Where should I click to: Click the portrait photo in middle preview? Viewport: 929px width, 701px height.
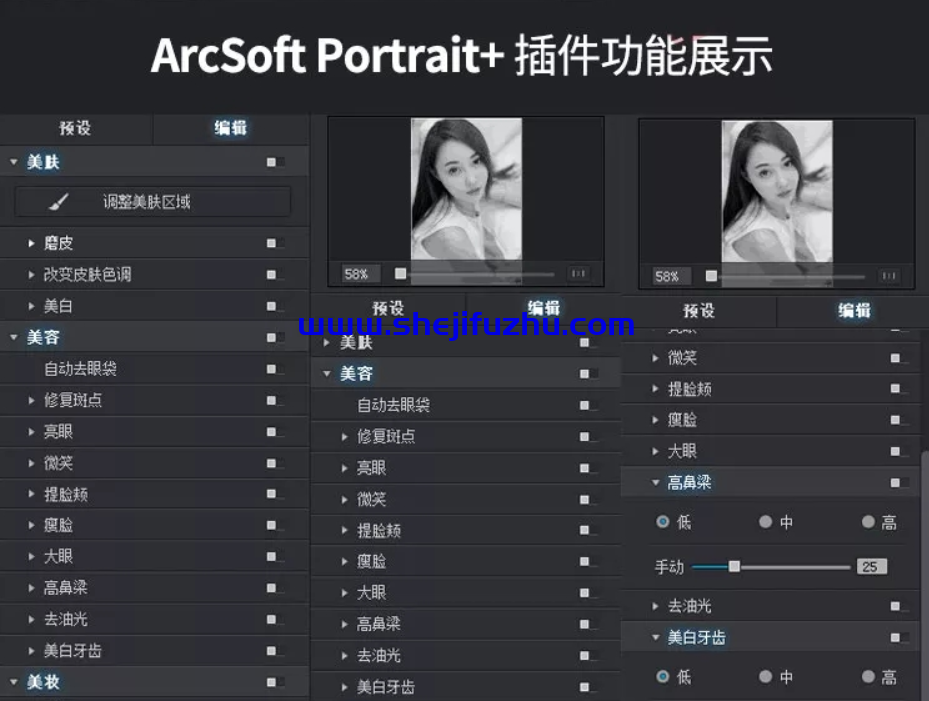pyautogui.click(x=466, y=189)
